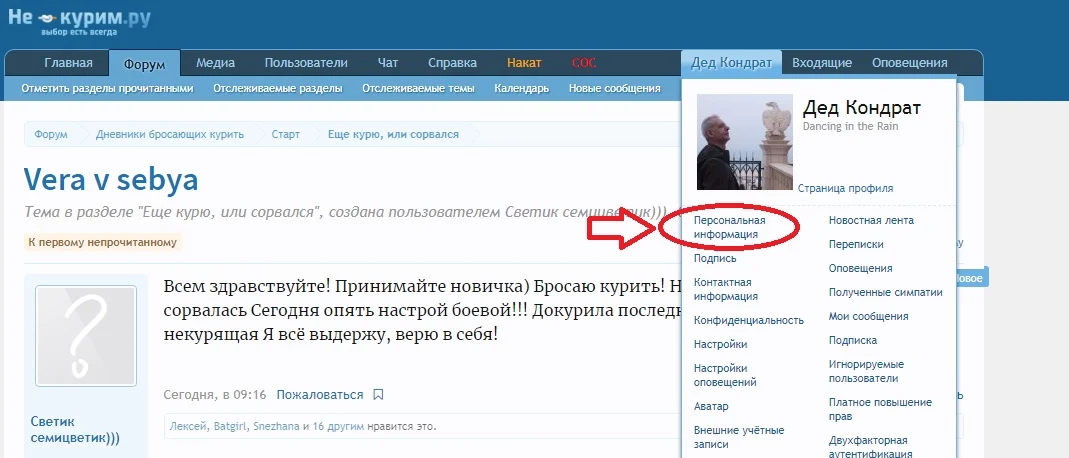Open Snezhana's profile in the likes line
This screenshot has height=458, width=1069.
[x=276, y=427]
